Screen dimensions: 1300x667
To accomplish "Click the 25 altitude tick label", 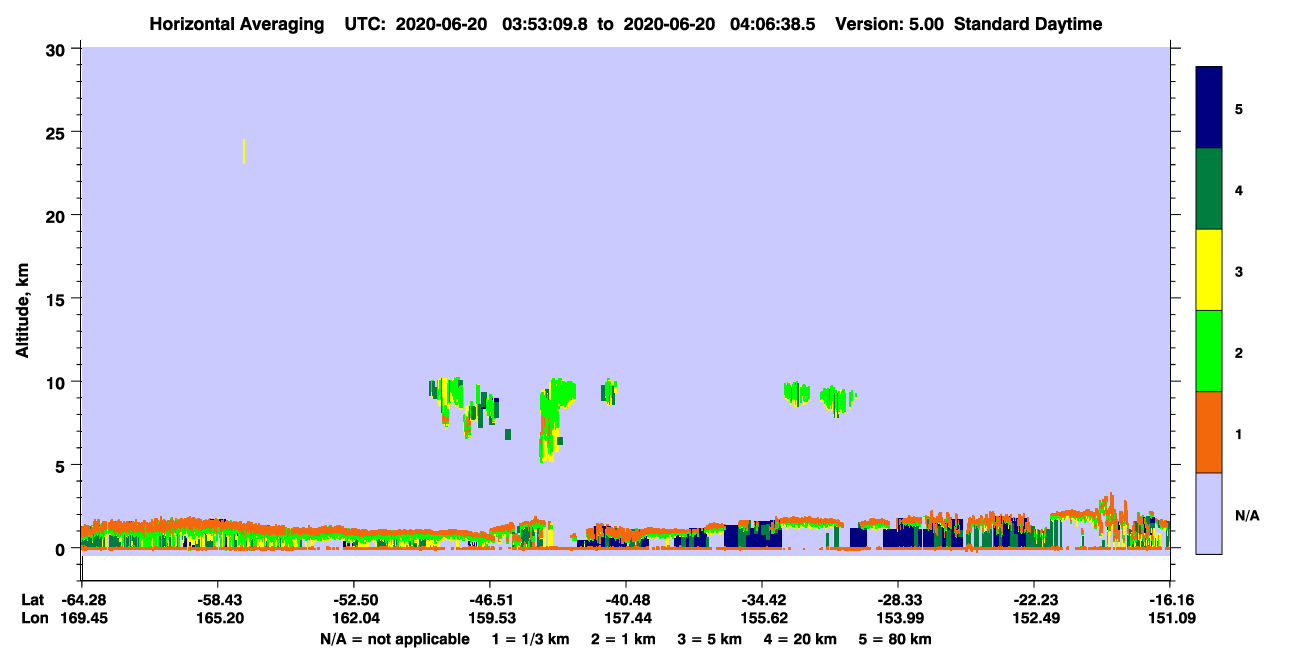I will [x=58, y=132].
